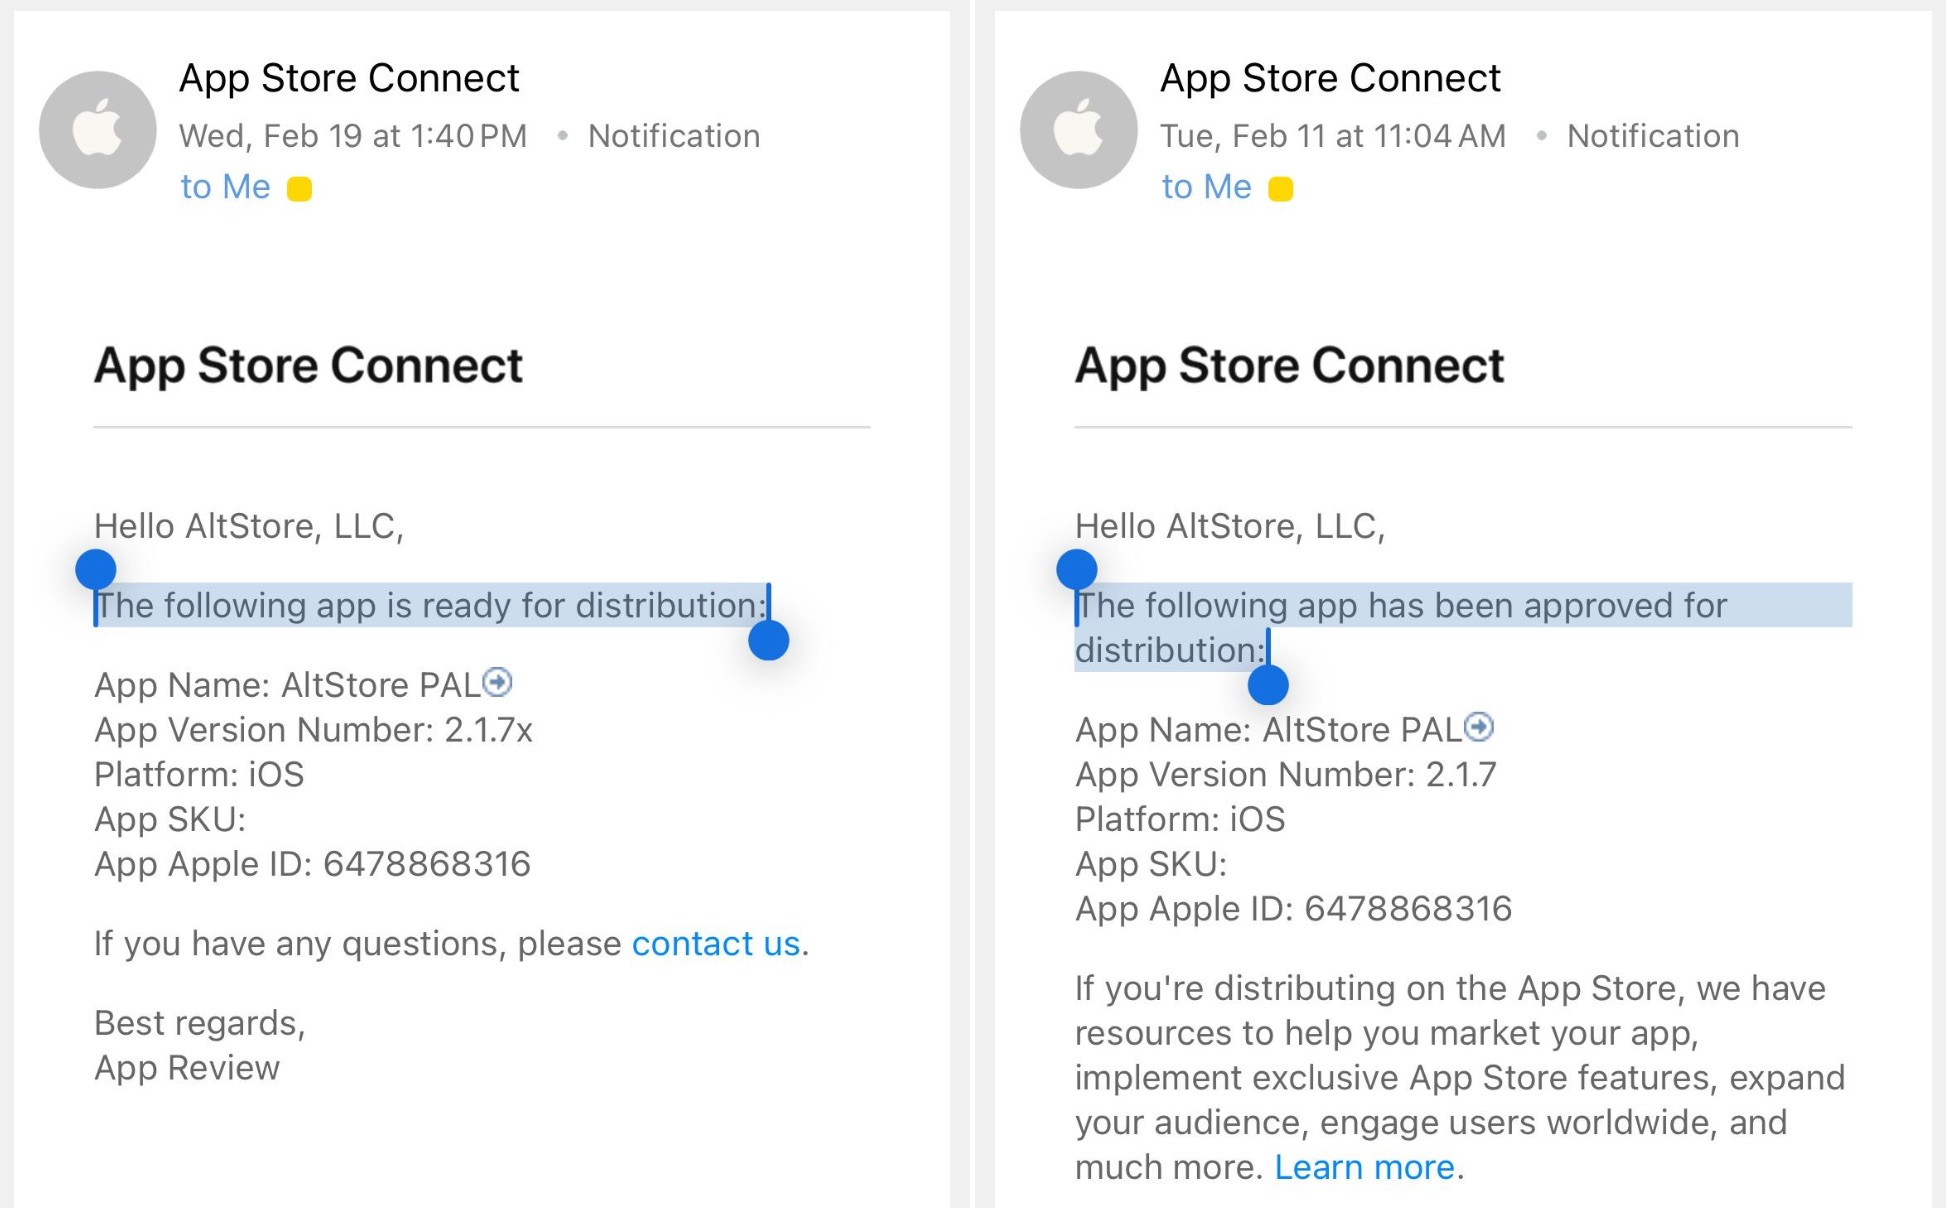Tap "Platform: iOS" in the Feb 11 email

(1180, 819)
